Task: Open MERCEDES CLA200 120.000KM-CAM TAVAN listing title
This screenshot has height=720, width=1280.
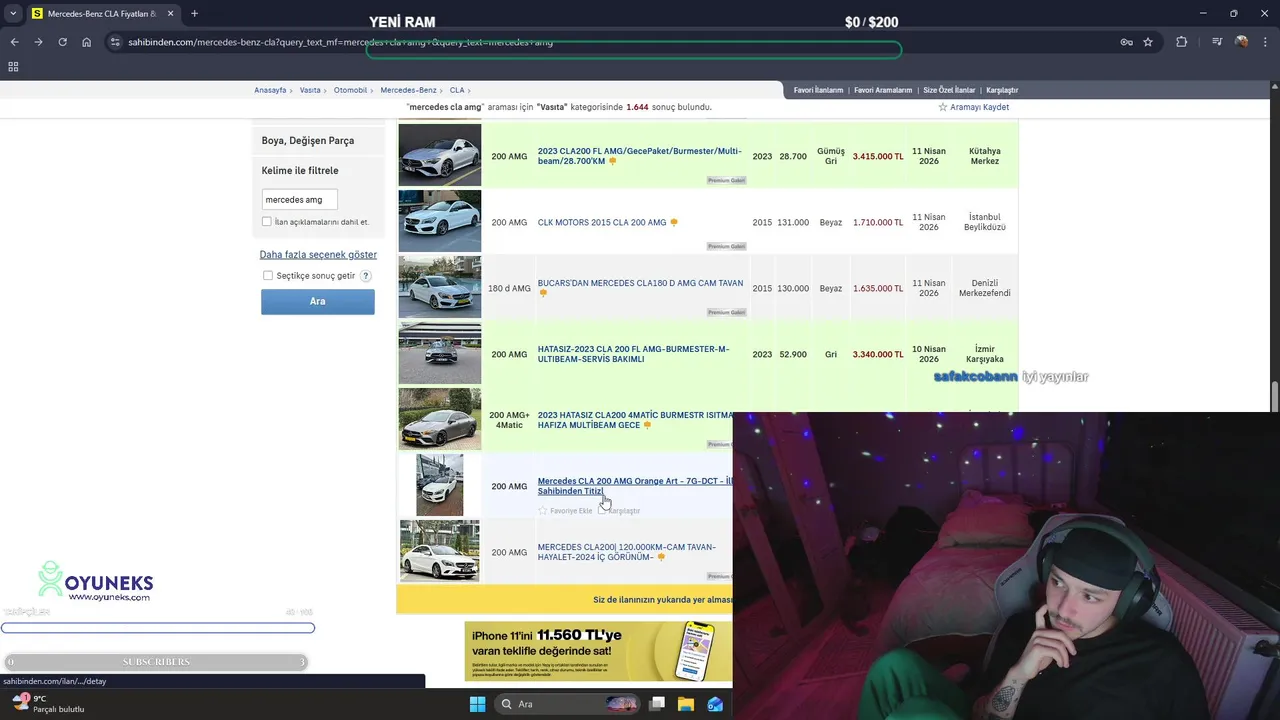Action: tap(627, 552)
